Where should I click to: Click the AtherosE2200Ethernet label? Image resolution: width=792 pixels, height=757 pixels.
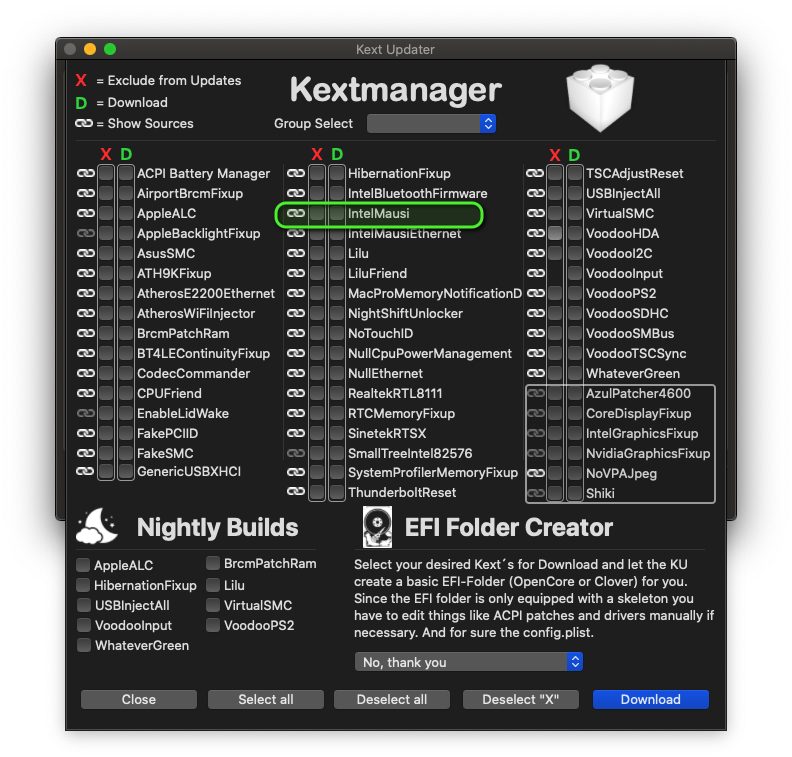tap(206, 293)
